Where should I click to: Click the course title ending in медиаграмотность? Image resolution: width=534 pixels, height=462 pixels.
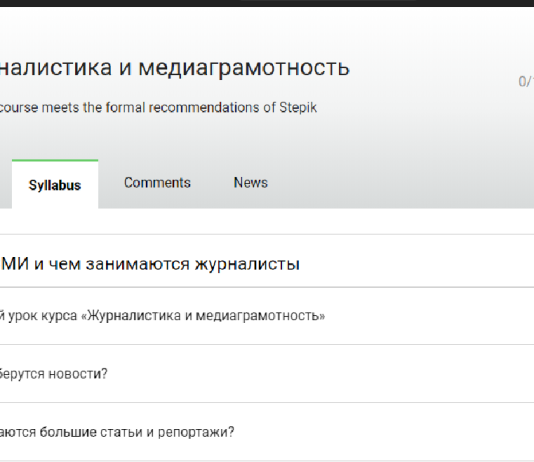click(x=175, y=67)
